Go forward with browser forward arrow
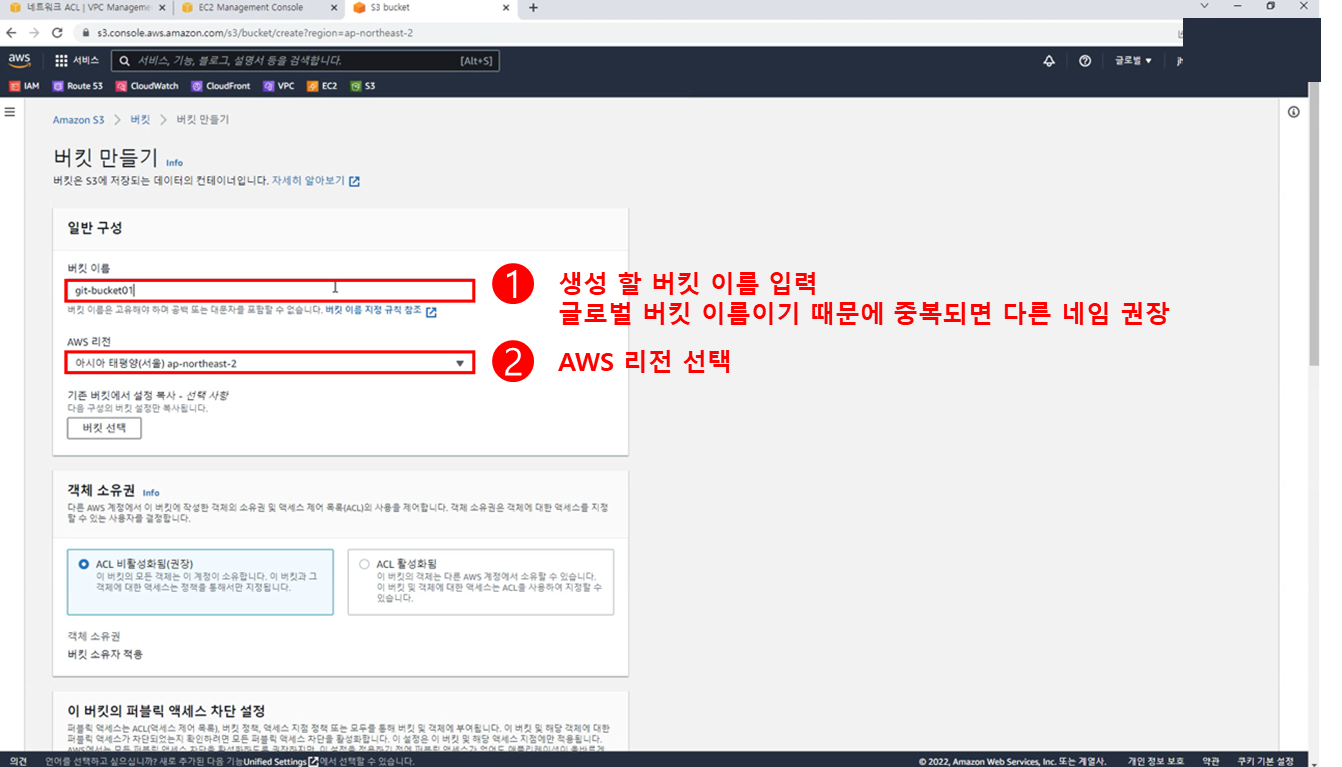 (34, 33)
